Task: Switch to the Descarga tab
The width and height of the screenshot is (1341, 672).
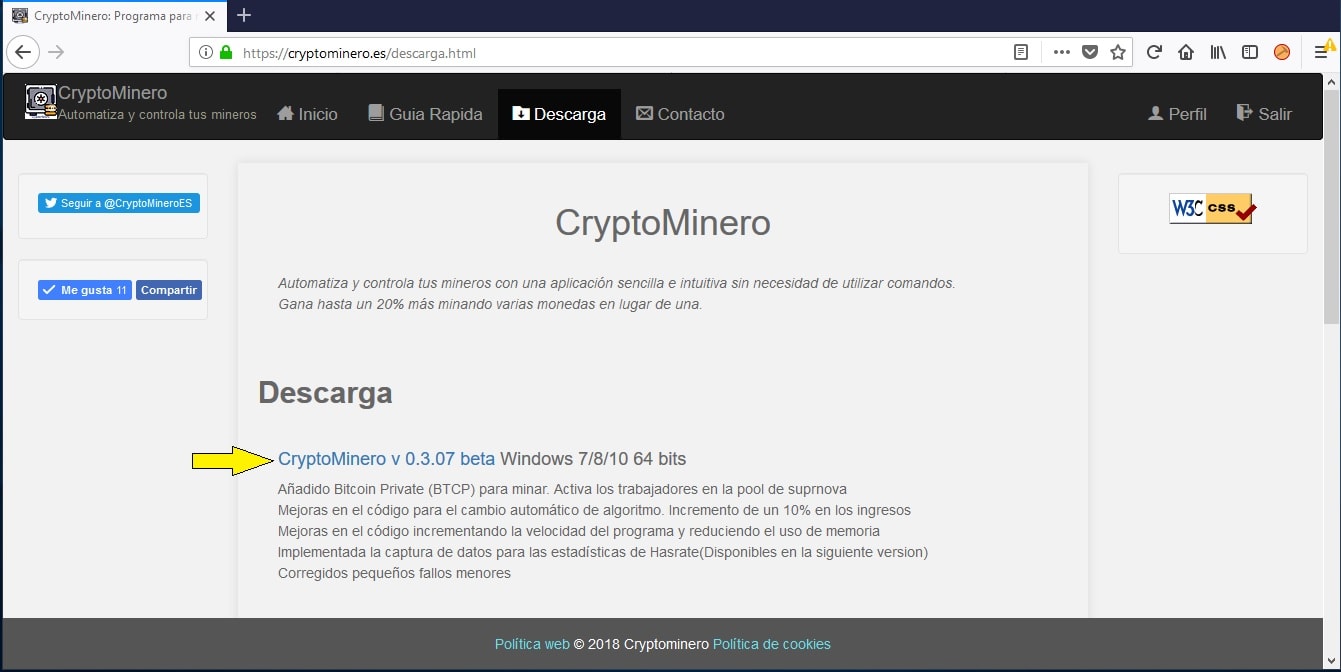Action: tap(558, 114)
